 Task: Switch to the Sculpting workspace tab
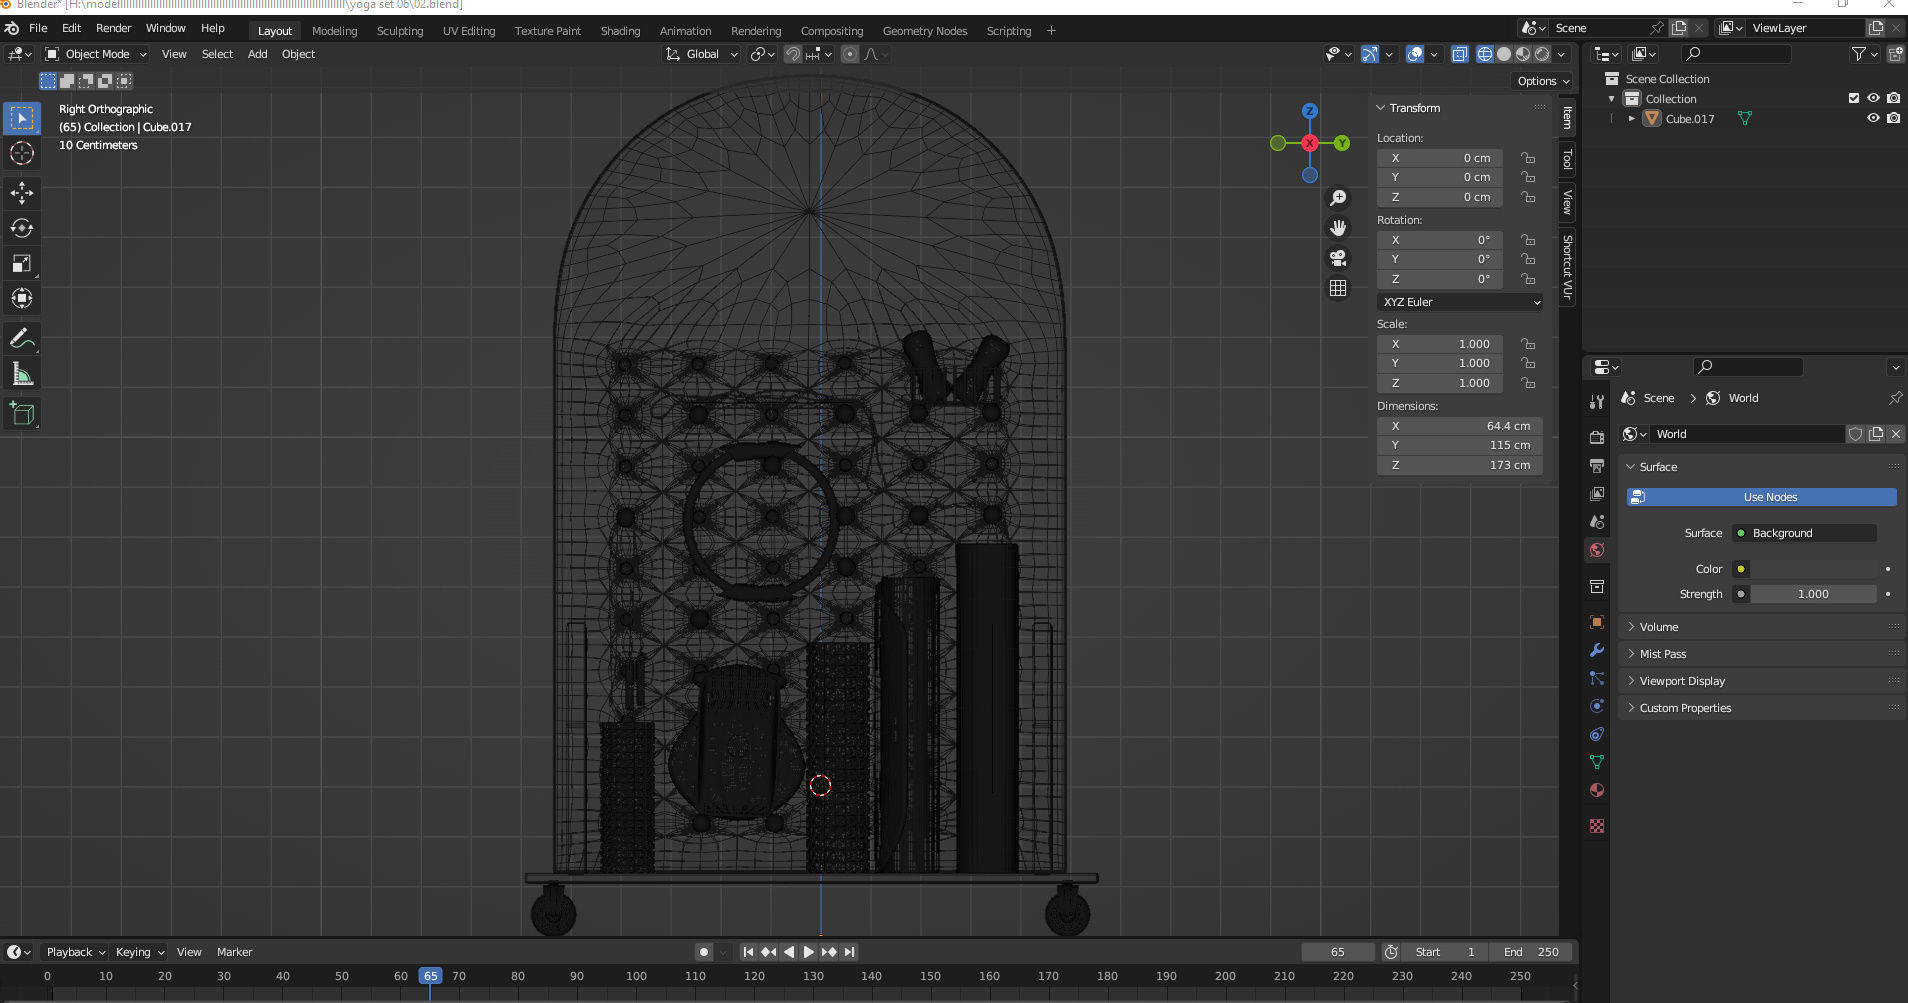pyautogui.click(x=400, y=31)
